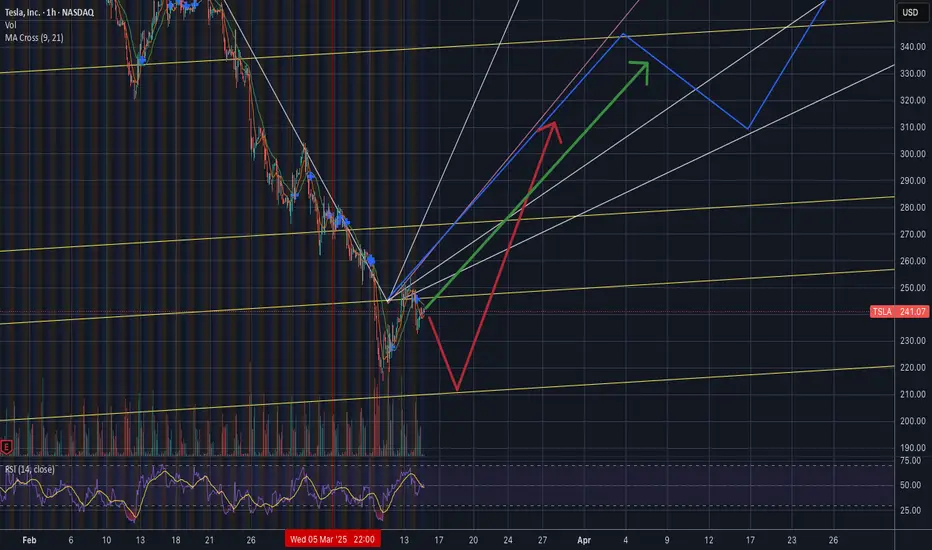Select the green arrow drawing

click(538, 184)
